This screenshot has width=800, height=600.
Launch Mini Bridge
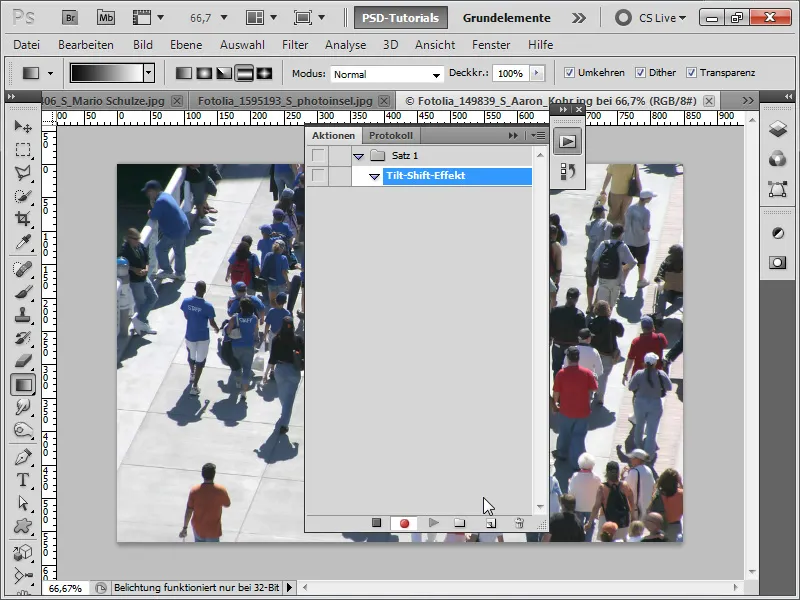106,18
